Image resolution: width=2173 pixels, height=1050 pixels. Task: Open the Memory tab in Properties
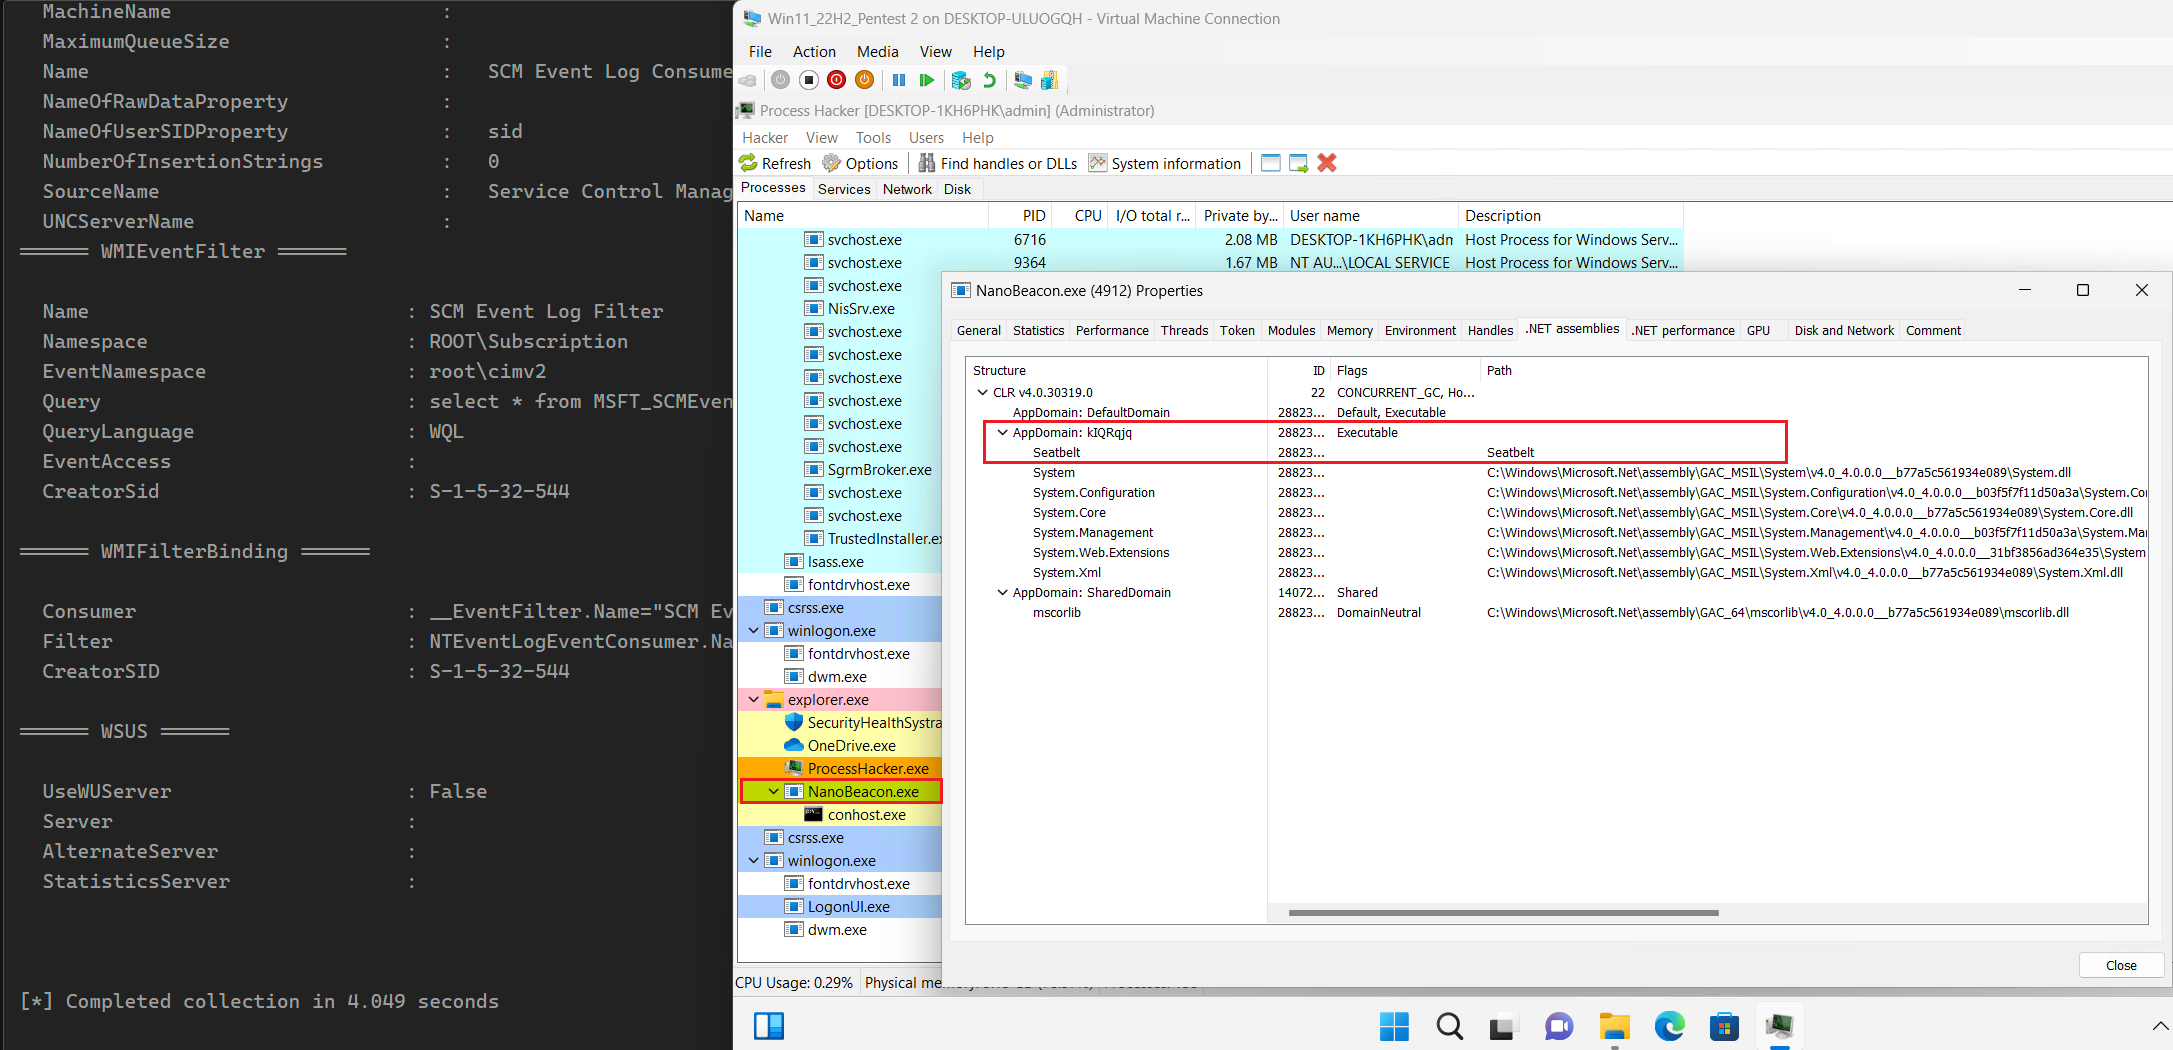pos(1349,331)
